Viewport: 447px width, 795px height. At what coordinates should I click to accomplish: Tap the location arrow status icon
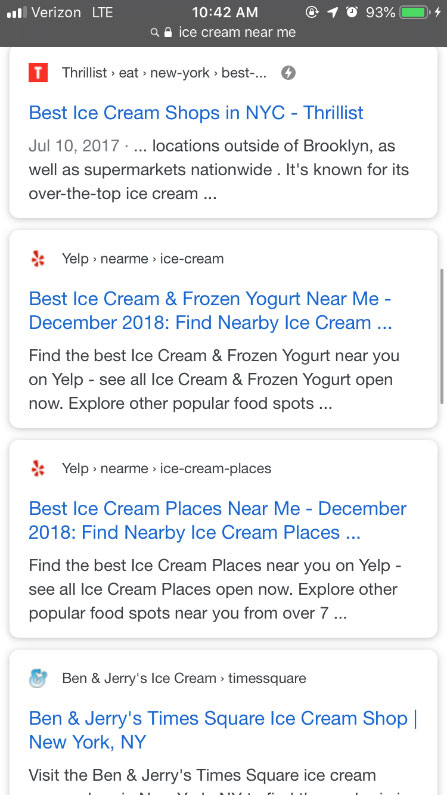[332, 12]
